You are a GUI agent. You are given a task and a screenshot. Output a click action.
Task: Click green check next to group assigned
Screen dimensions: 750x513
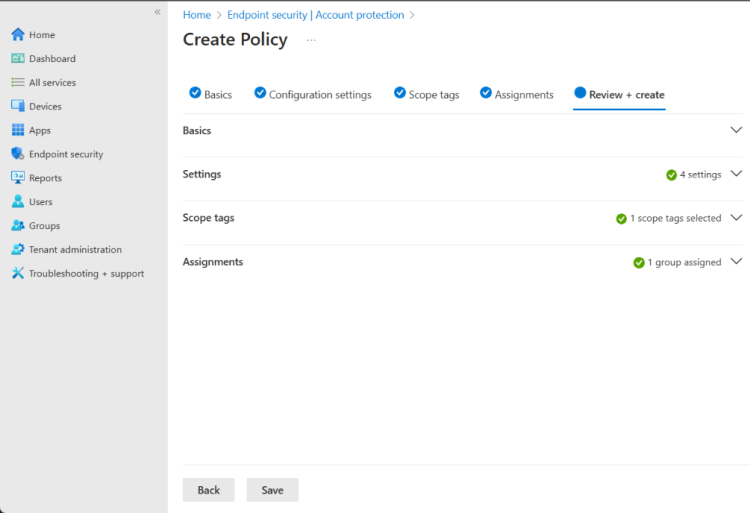pyautogui.click(x=639, y=262)
